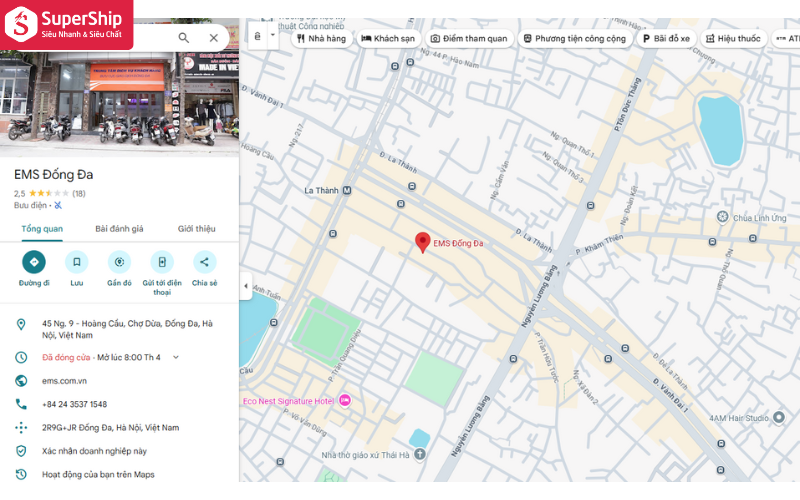Open the Giới thiệu tab
Screen dimensions: 800x500
[x=196, y=229]
